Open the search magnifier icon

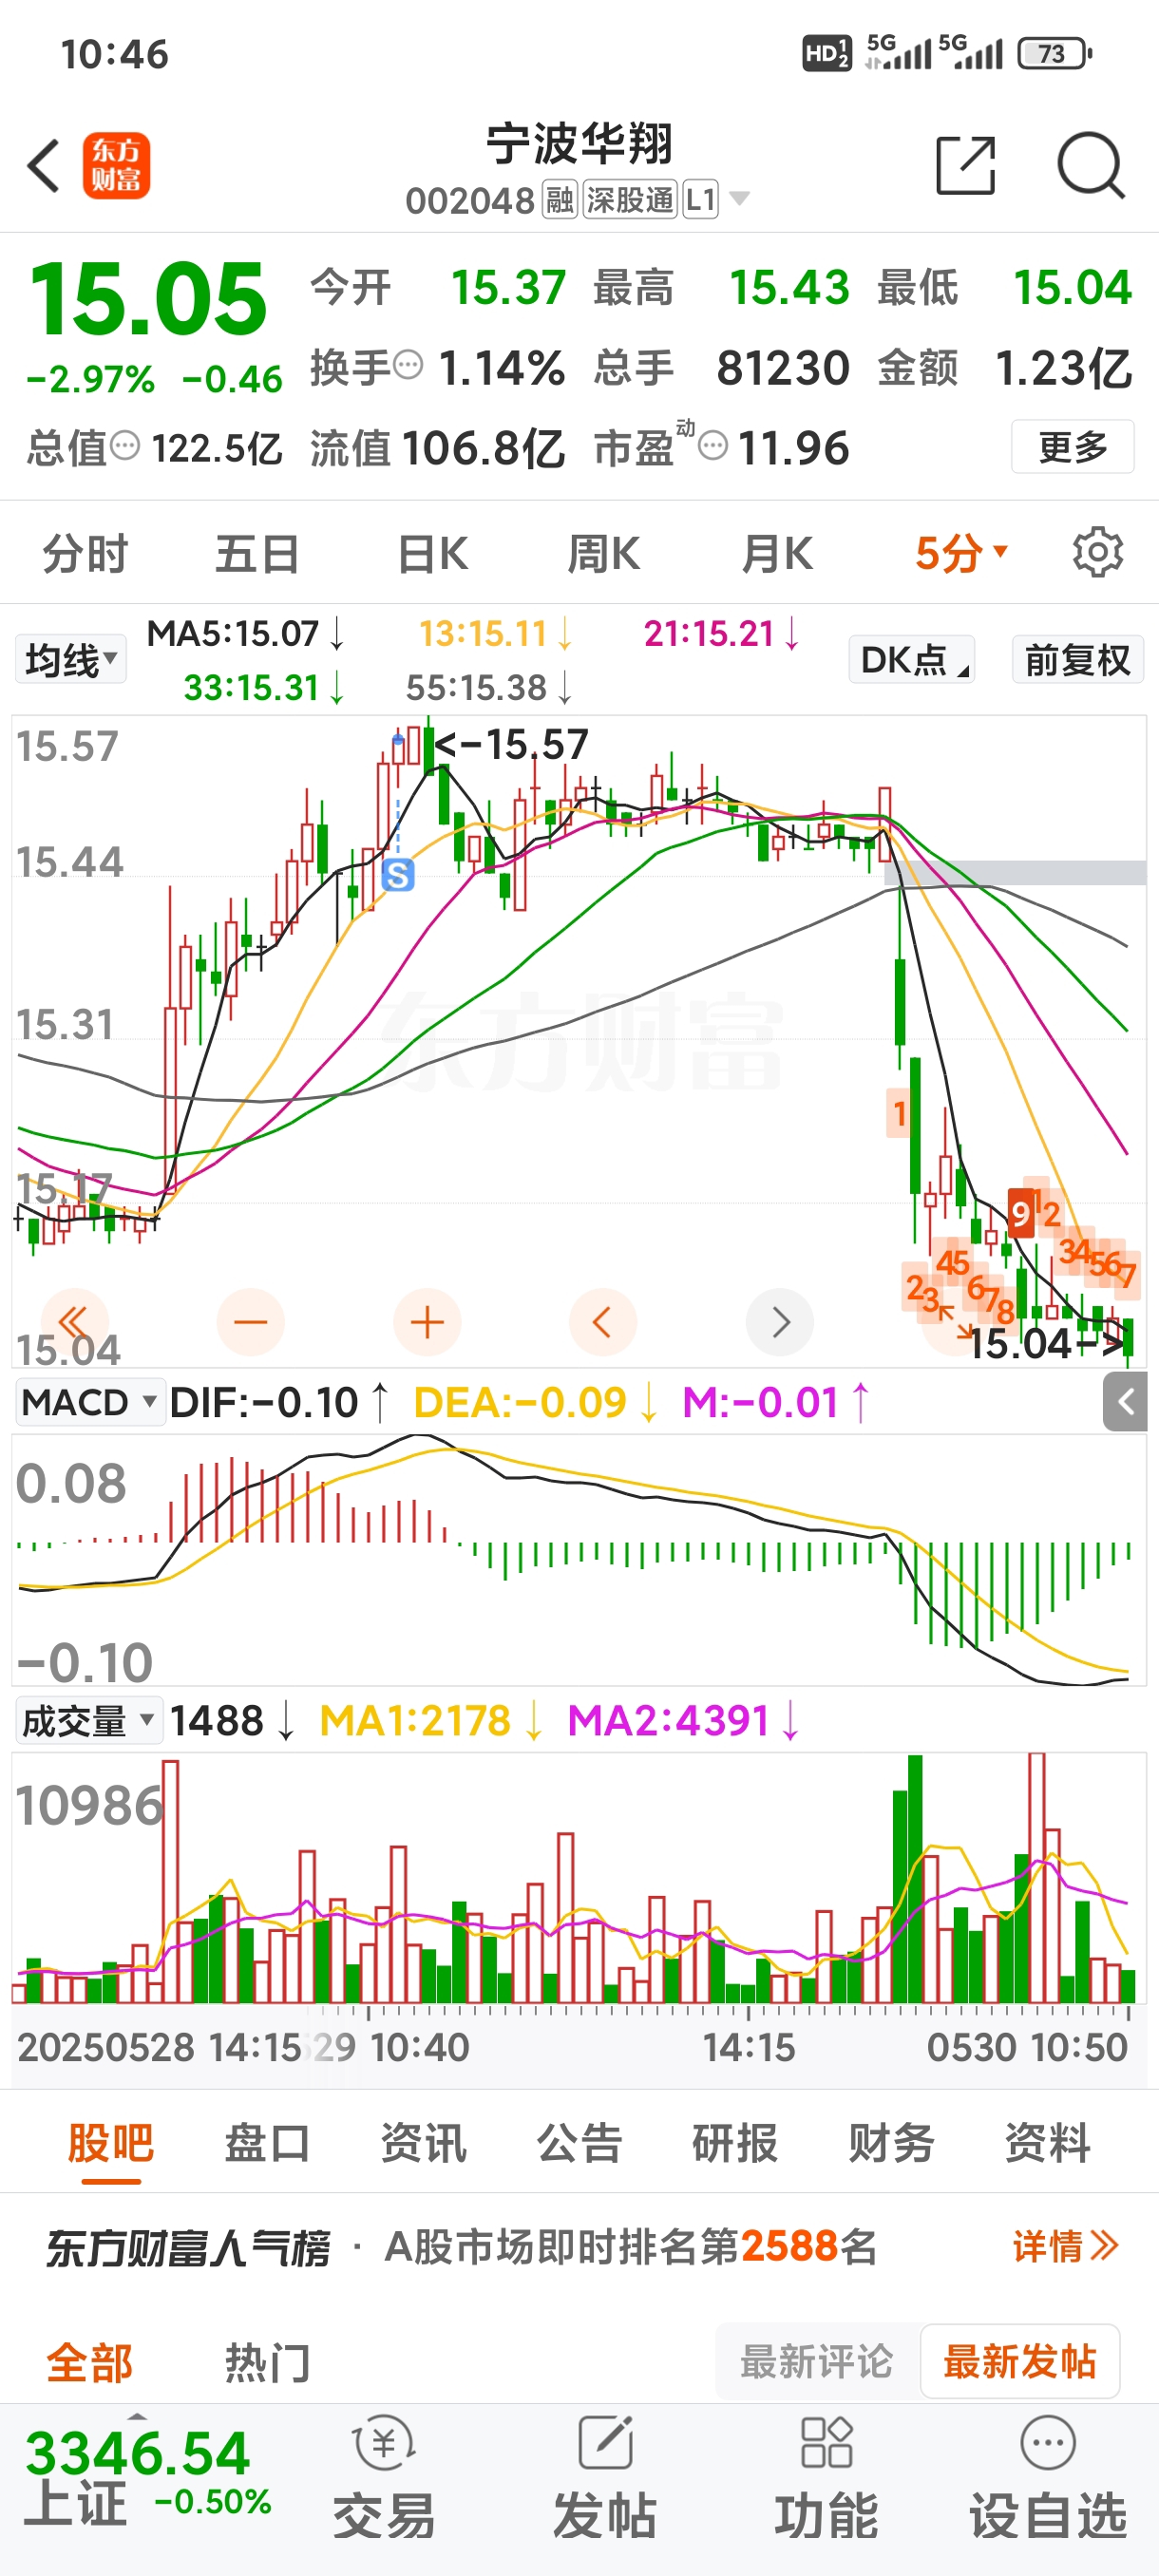tap(1091, 165)
